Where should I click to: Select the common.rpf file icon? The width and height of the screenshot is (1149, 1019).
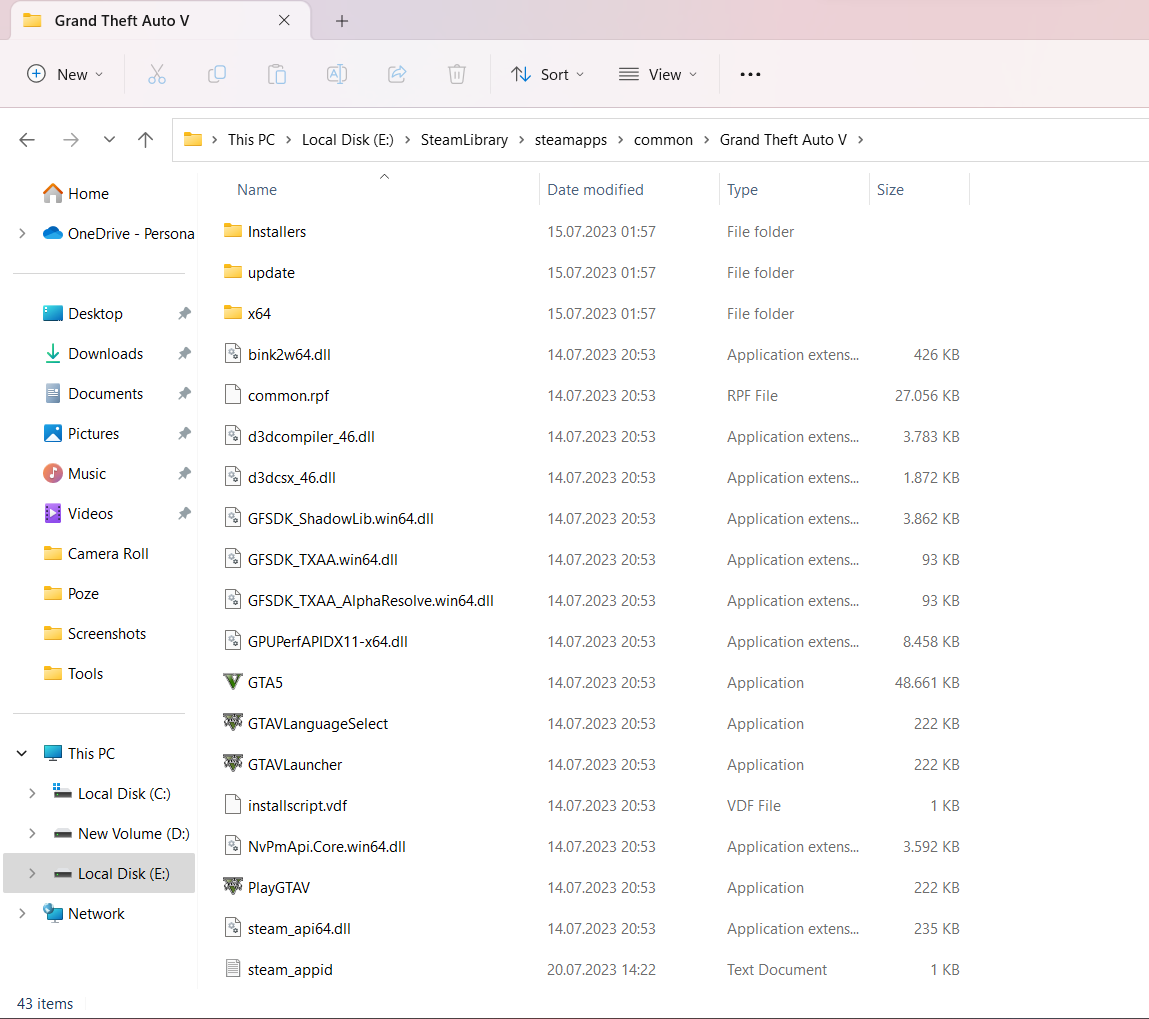pyautogui.click(x=232, y=395)
